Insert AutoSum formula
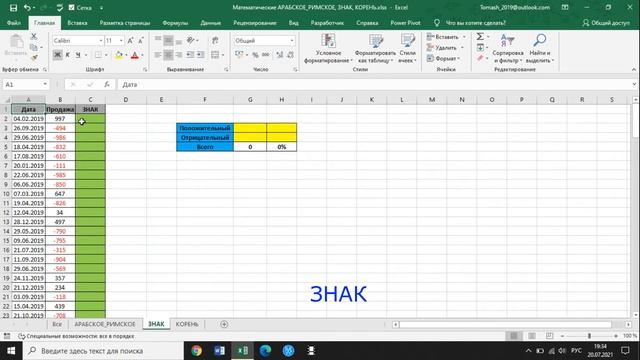The height and width of the screenshot is (360, 640). tap(480, 37)
